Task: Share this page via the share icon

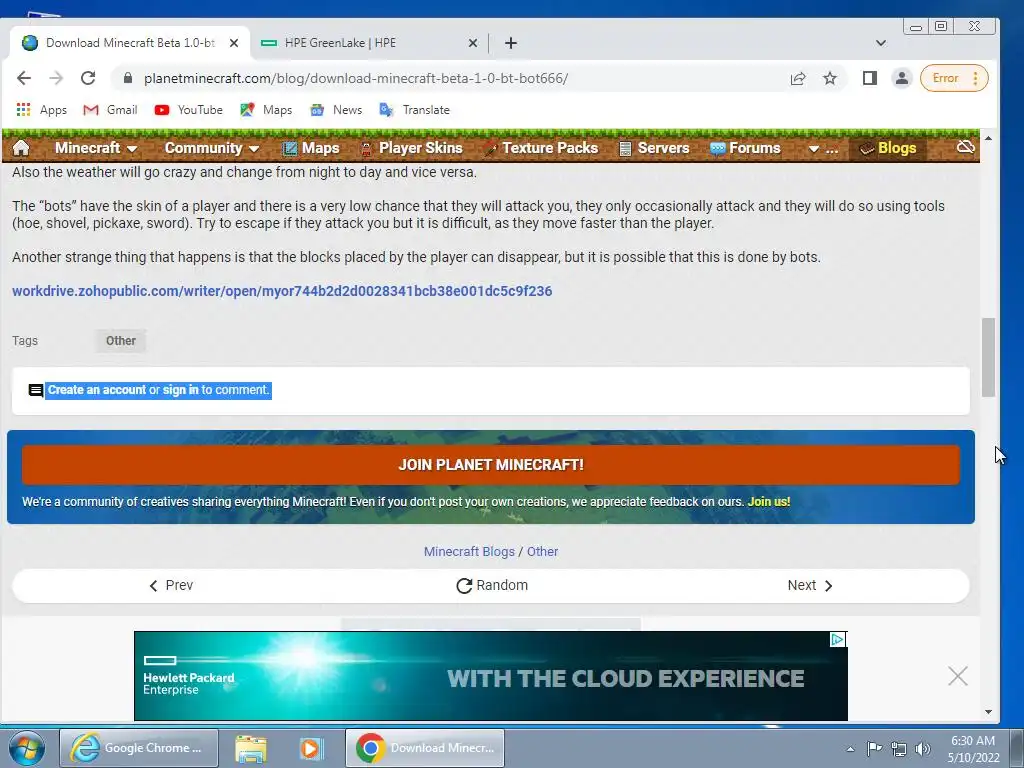Action: point(797,78)
